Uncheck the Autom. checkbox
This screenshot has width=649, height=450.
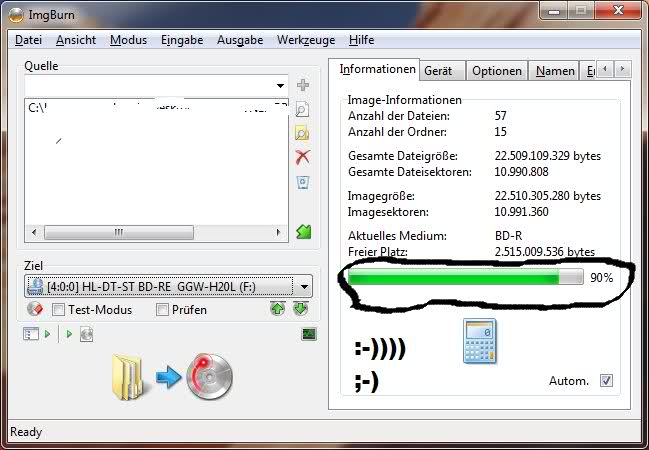point(606,380)
